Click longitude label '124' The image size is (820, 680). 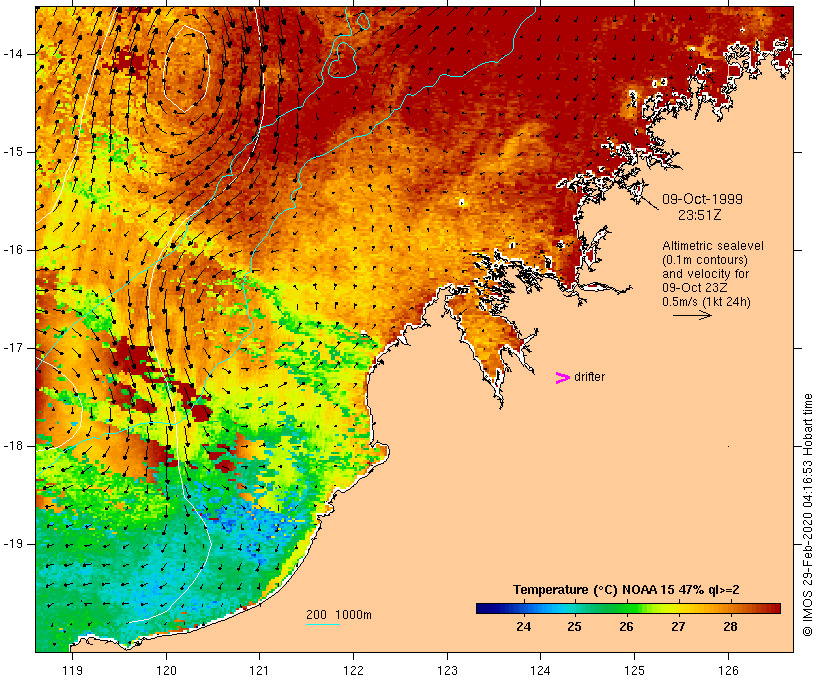(x=540, y=670)
